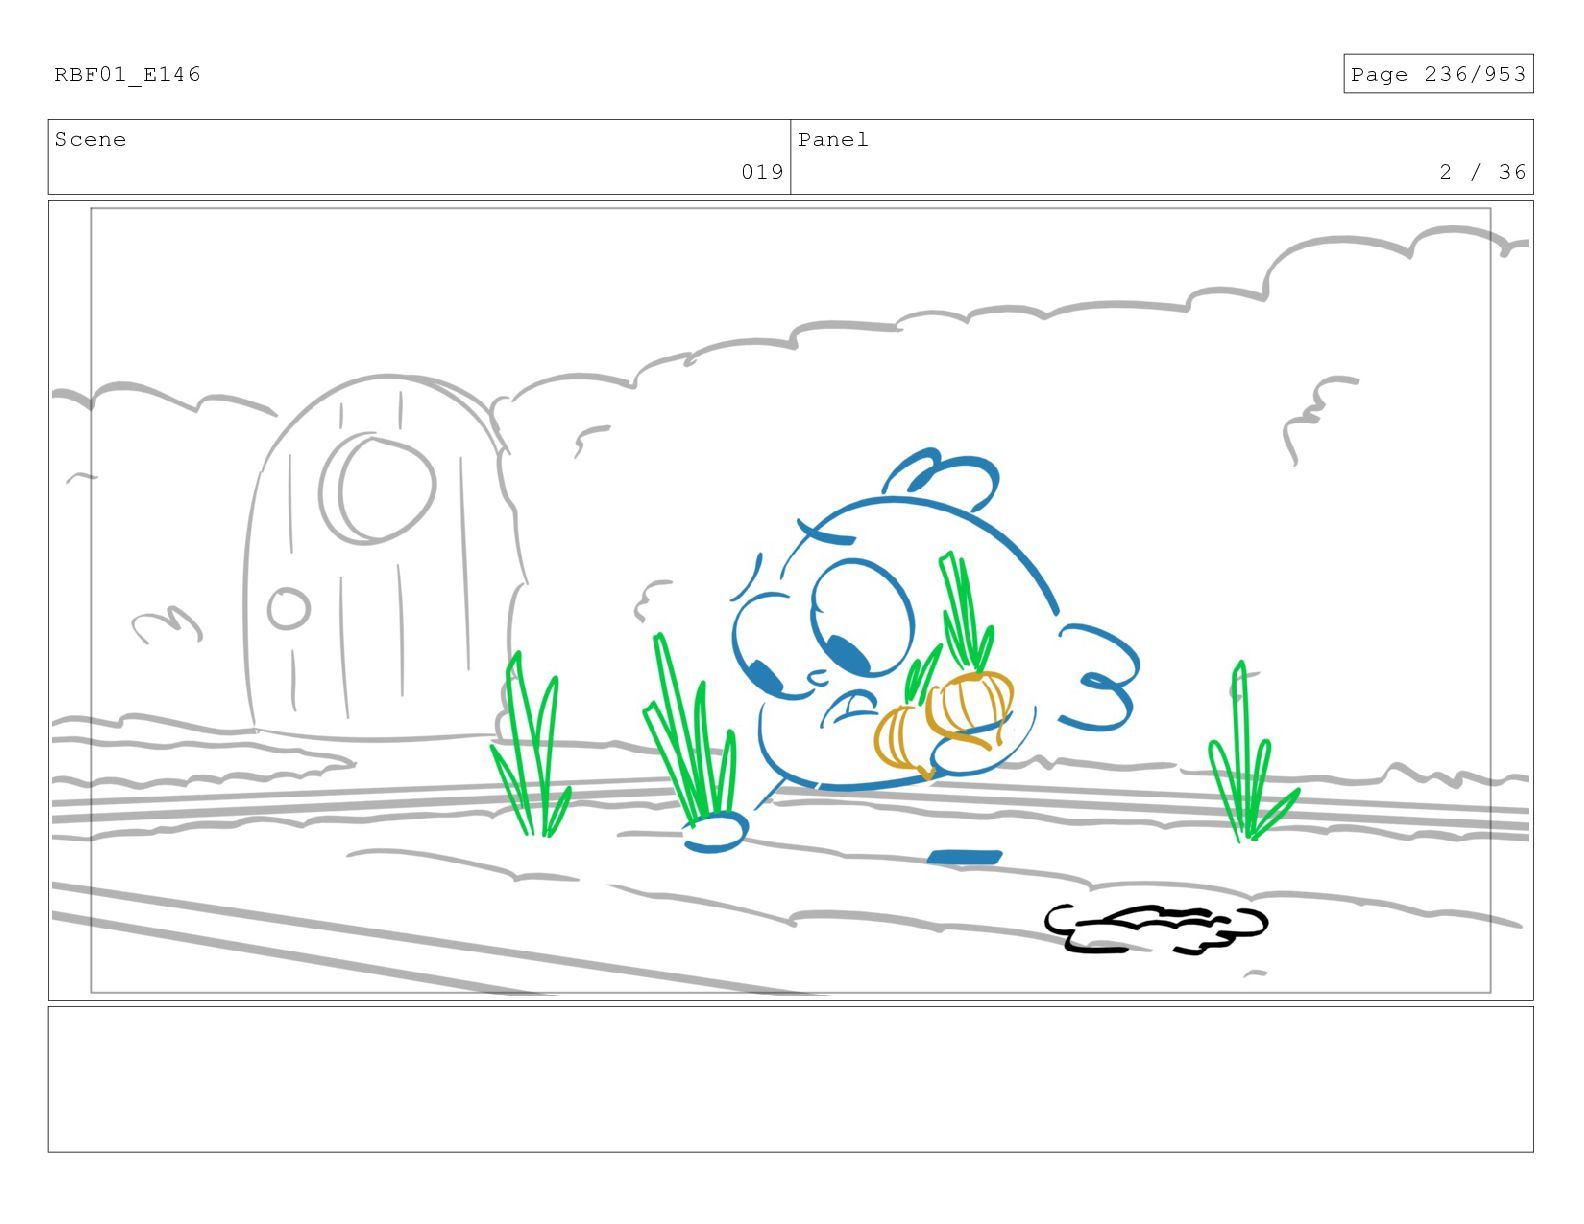Click the episode code RBF01_E146
Image resolution: width=1584 pixels, height=1224 pixels.
pos(127,74)
